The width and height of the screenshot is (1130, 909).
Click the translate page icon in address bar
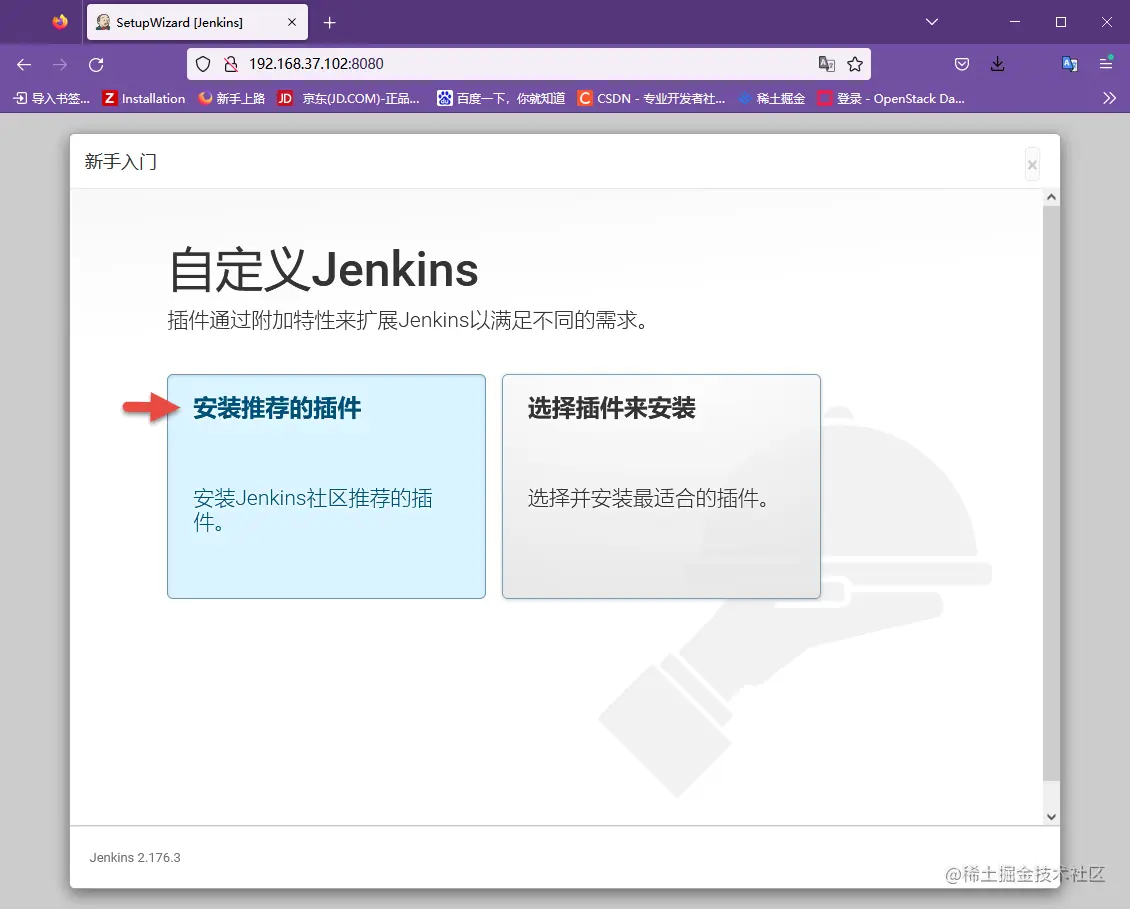[827, 64]
